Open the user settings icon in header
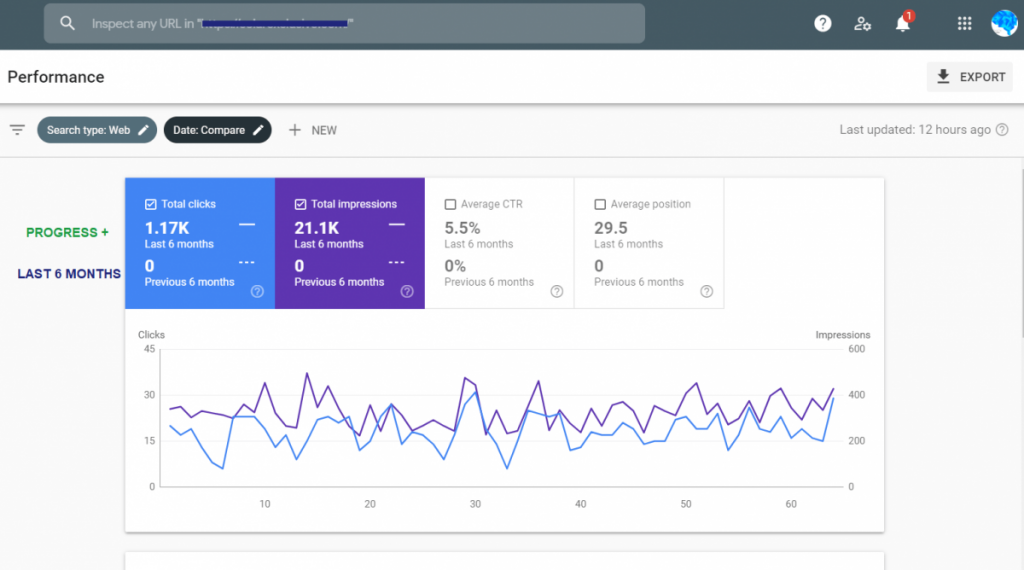The width and height of the screenshot is (1024, 570). coord(863,24)
